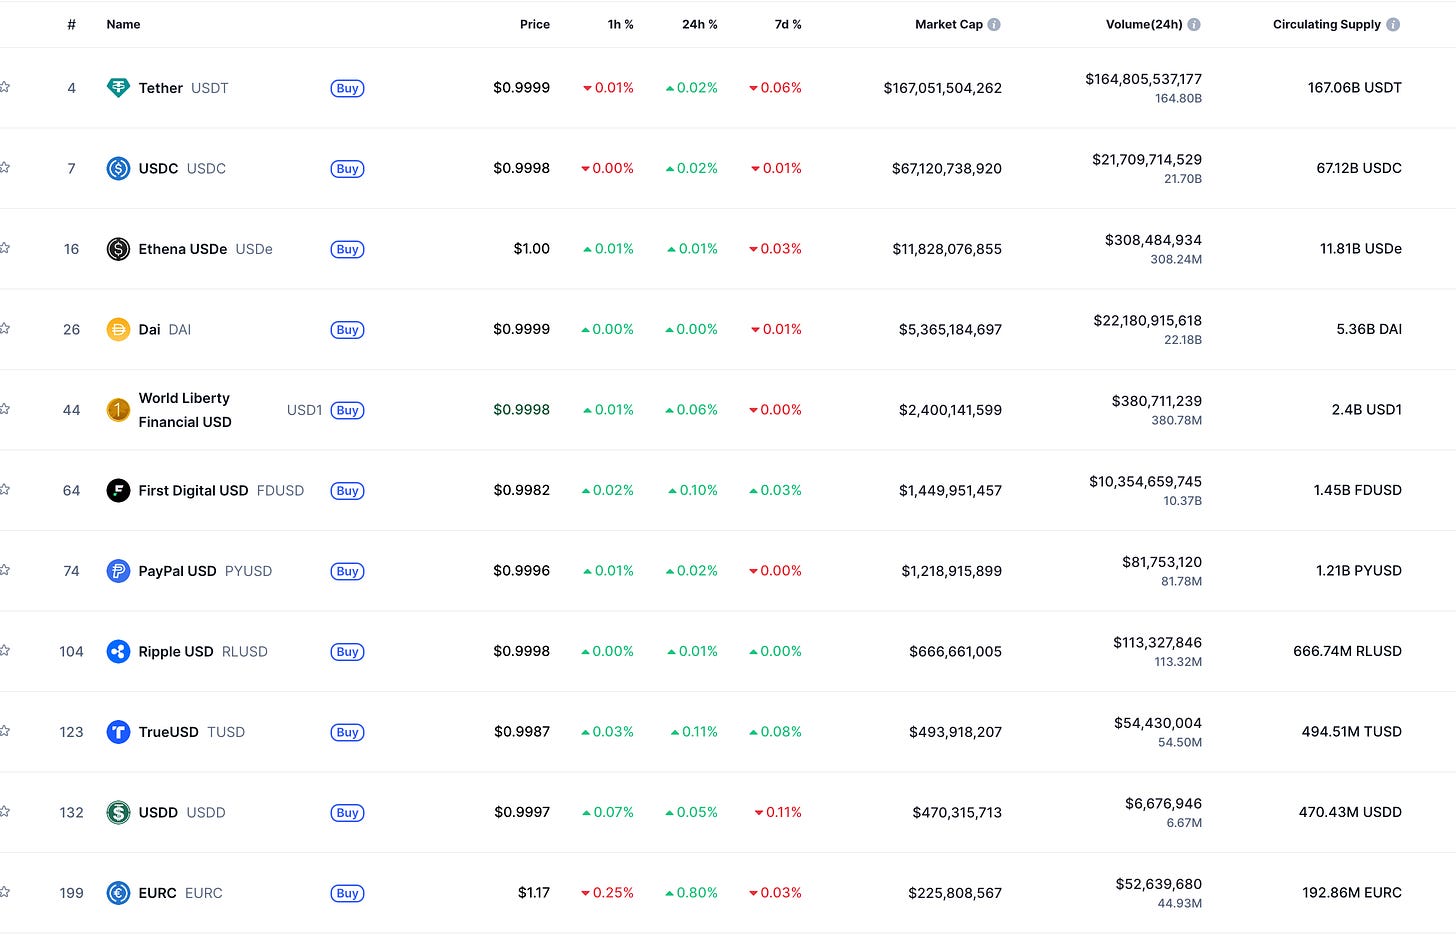The height and width of the screenshot is (938, 1456).
Task: Click 192.86M EURC circulating supply
Action: [1351, 893]
